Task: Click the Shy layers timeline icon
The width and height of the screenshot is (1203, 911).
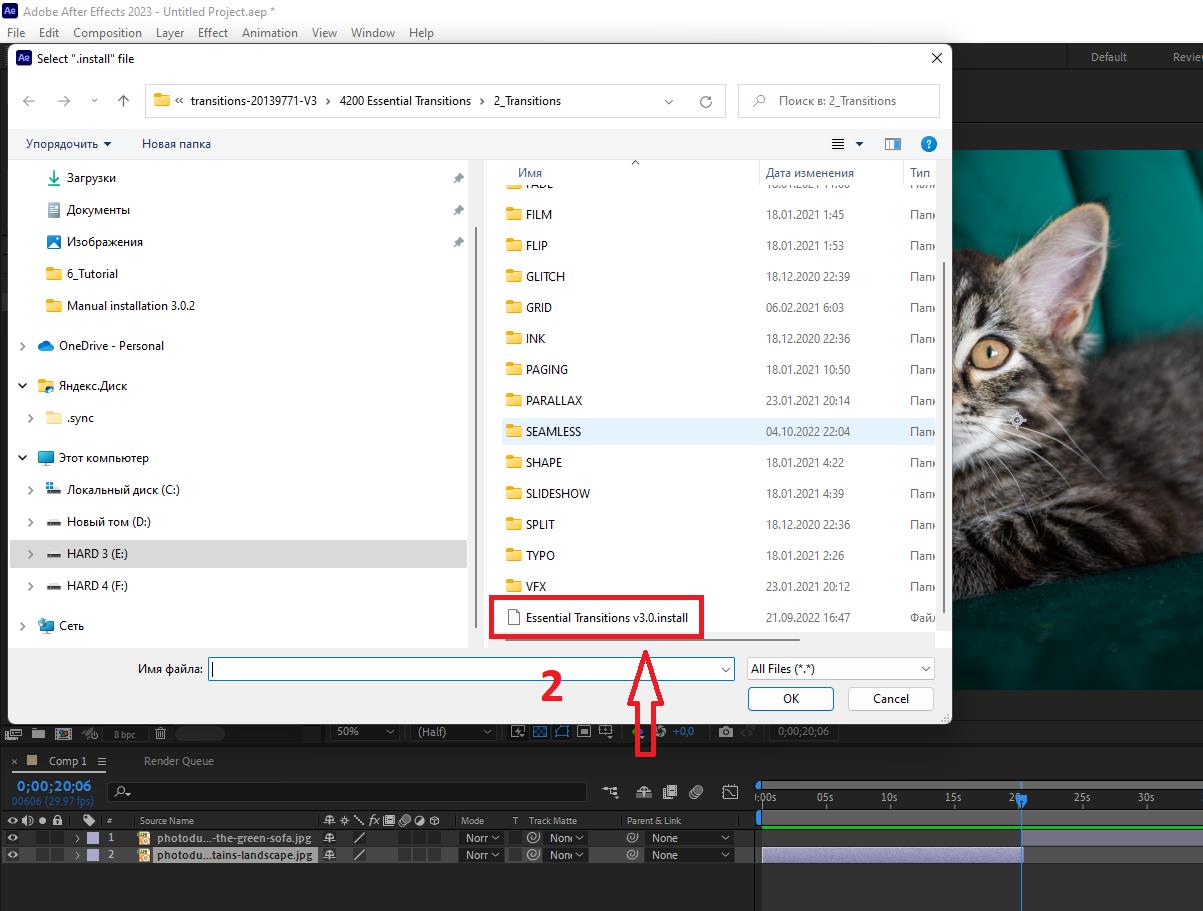Action: tap(643, 792)
